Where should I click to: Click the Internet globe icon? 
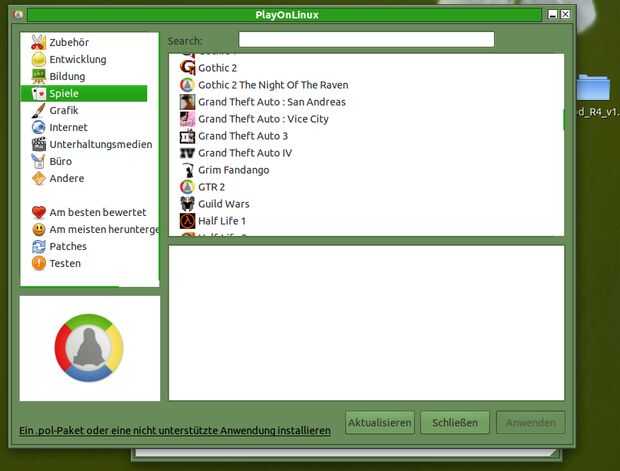(38, 127)
